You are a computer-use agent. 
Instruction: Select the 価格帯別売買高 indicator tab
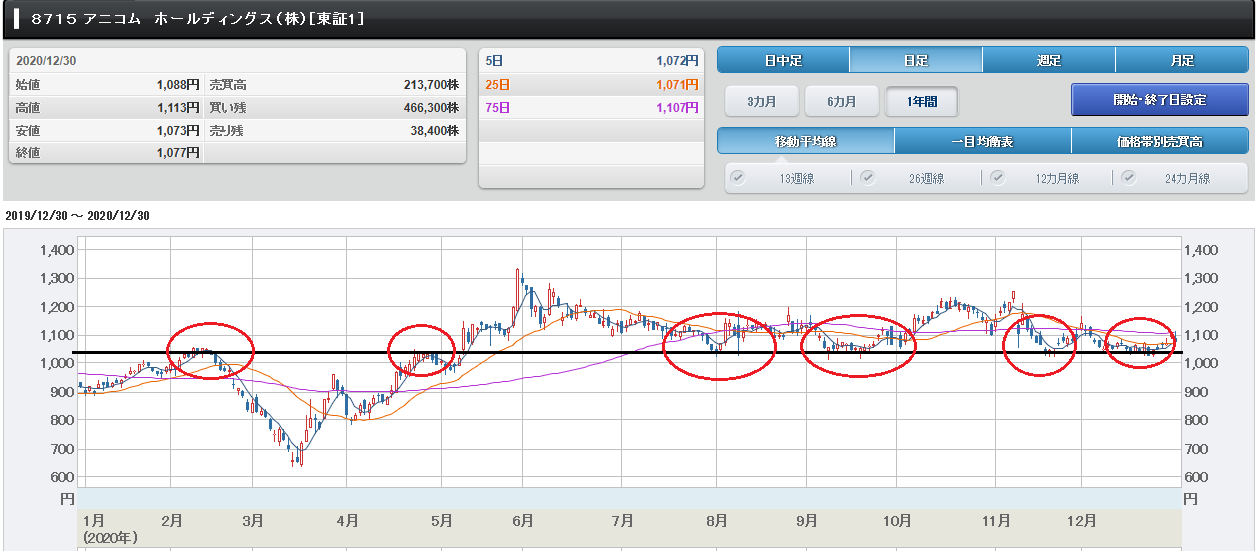pyautogui.click(x=1160, y=141)
